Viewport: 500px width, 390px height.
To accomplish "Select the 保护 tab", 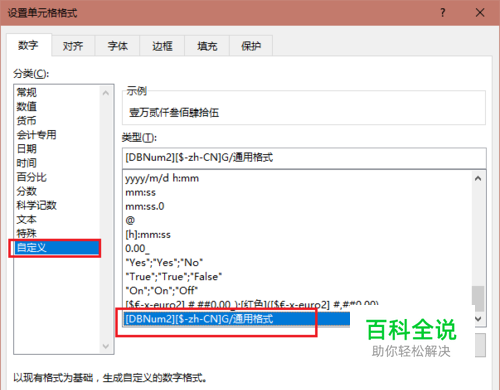I will click(x=251, y=46).
